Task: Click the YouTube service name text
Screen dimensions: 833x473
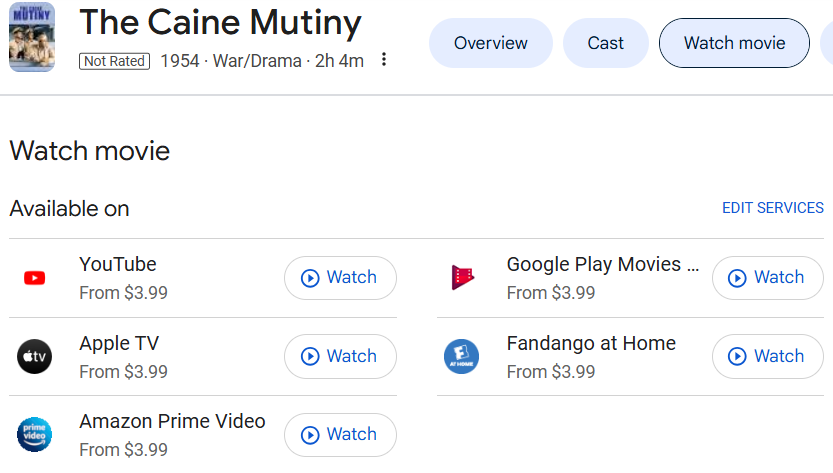Action: (x=118, y=265)
